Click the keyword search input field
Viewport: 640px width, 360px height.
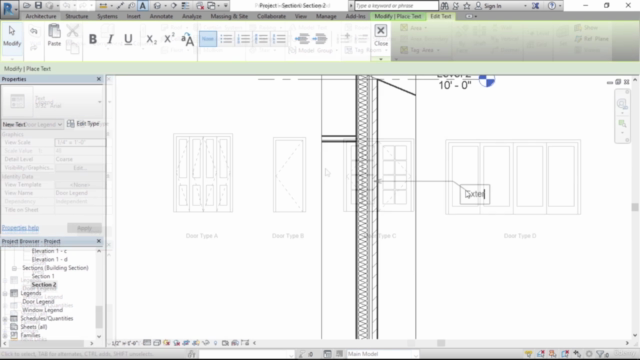396,6
